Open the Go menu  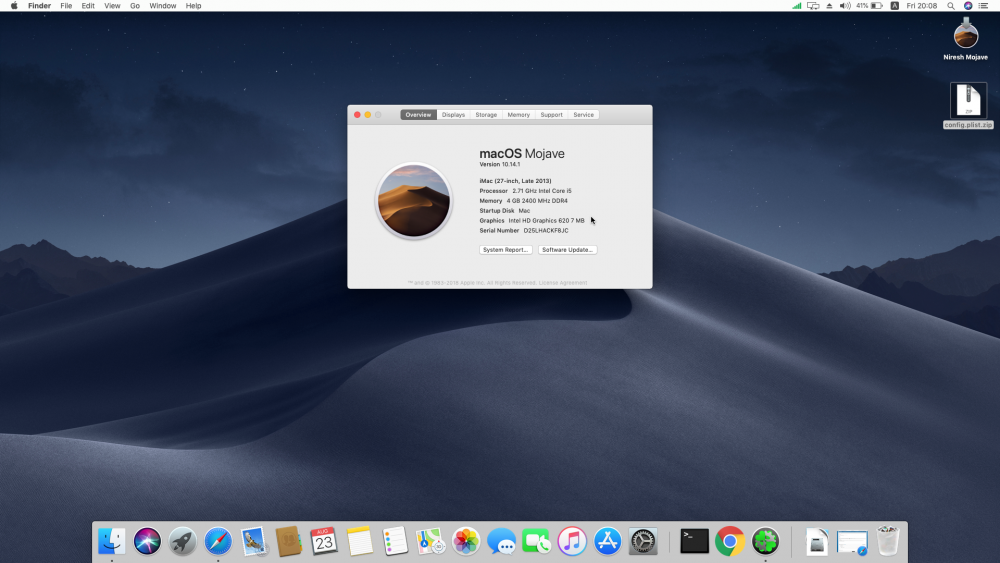click(x=135, y=6)
